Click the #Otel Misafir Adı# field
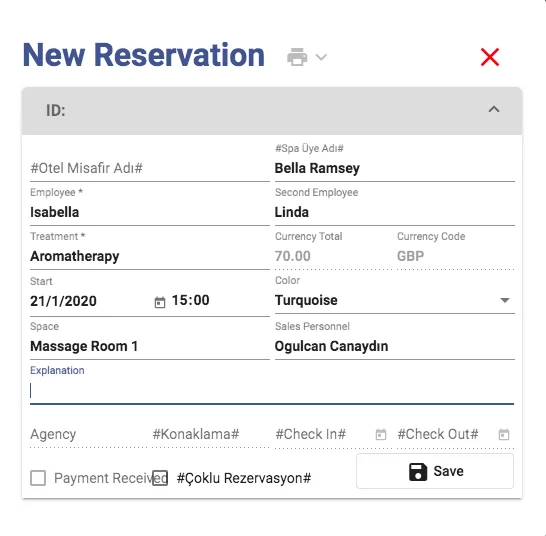The width and height of the screenshot is (546, 536). [x=150, y=168]
